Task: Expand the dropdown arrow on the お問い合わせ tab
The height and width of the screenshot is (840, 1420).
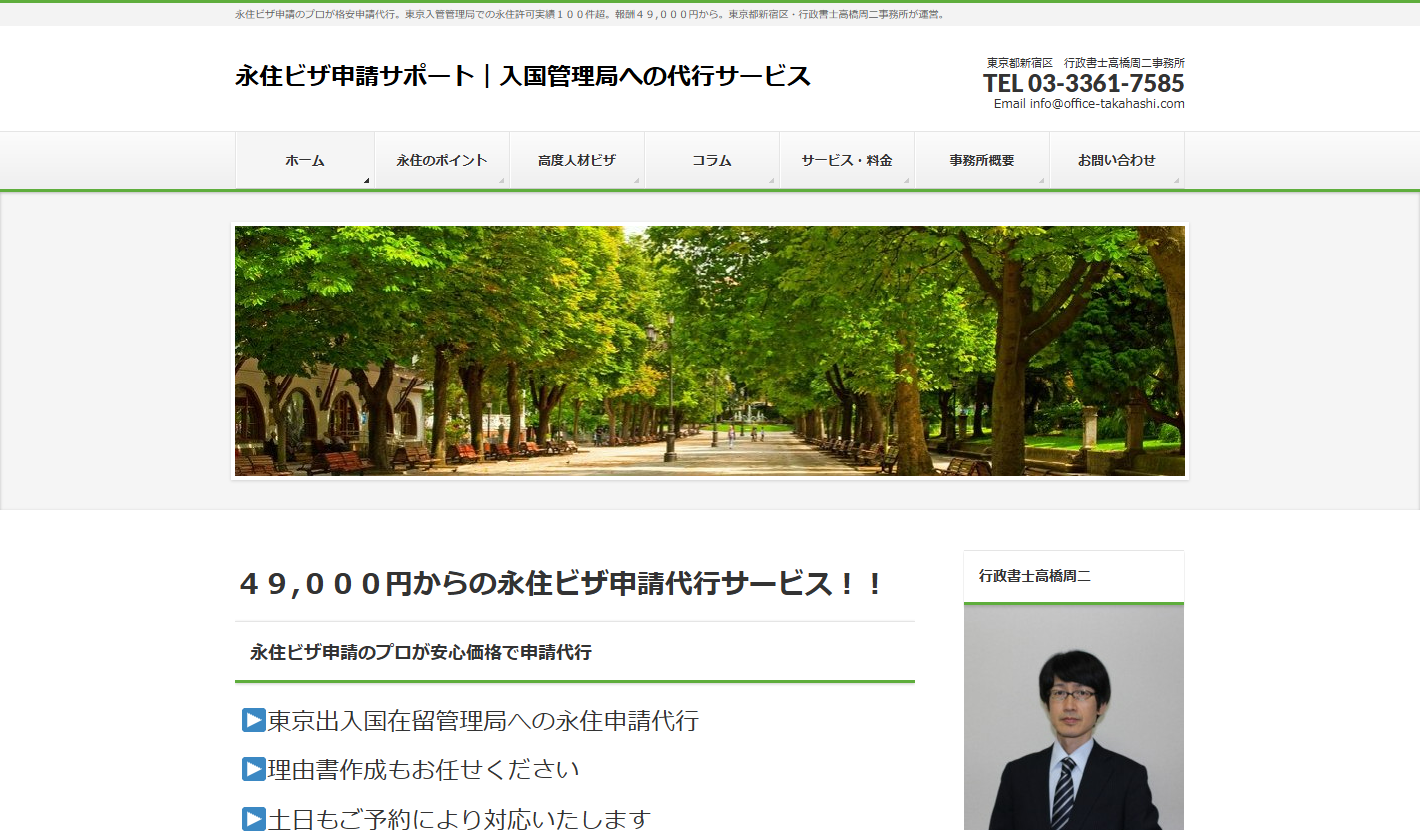Action: 1179,177
